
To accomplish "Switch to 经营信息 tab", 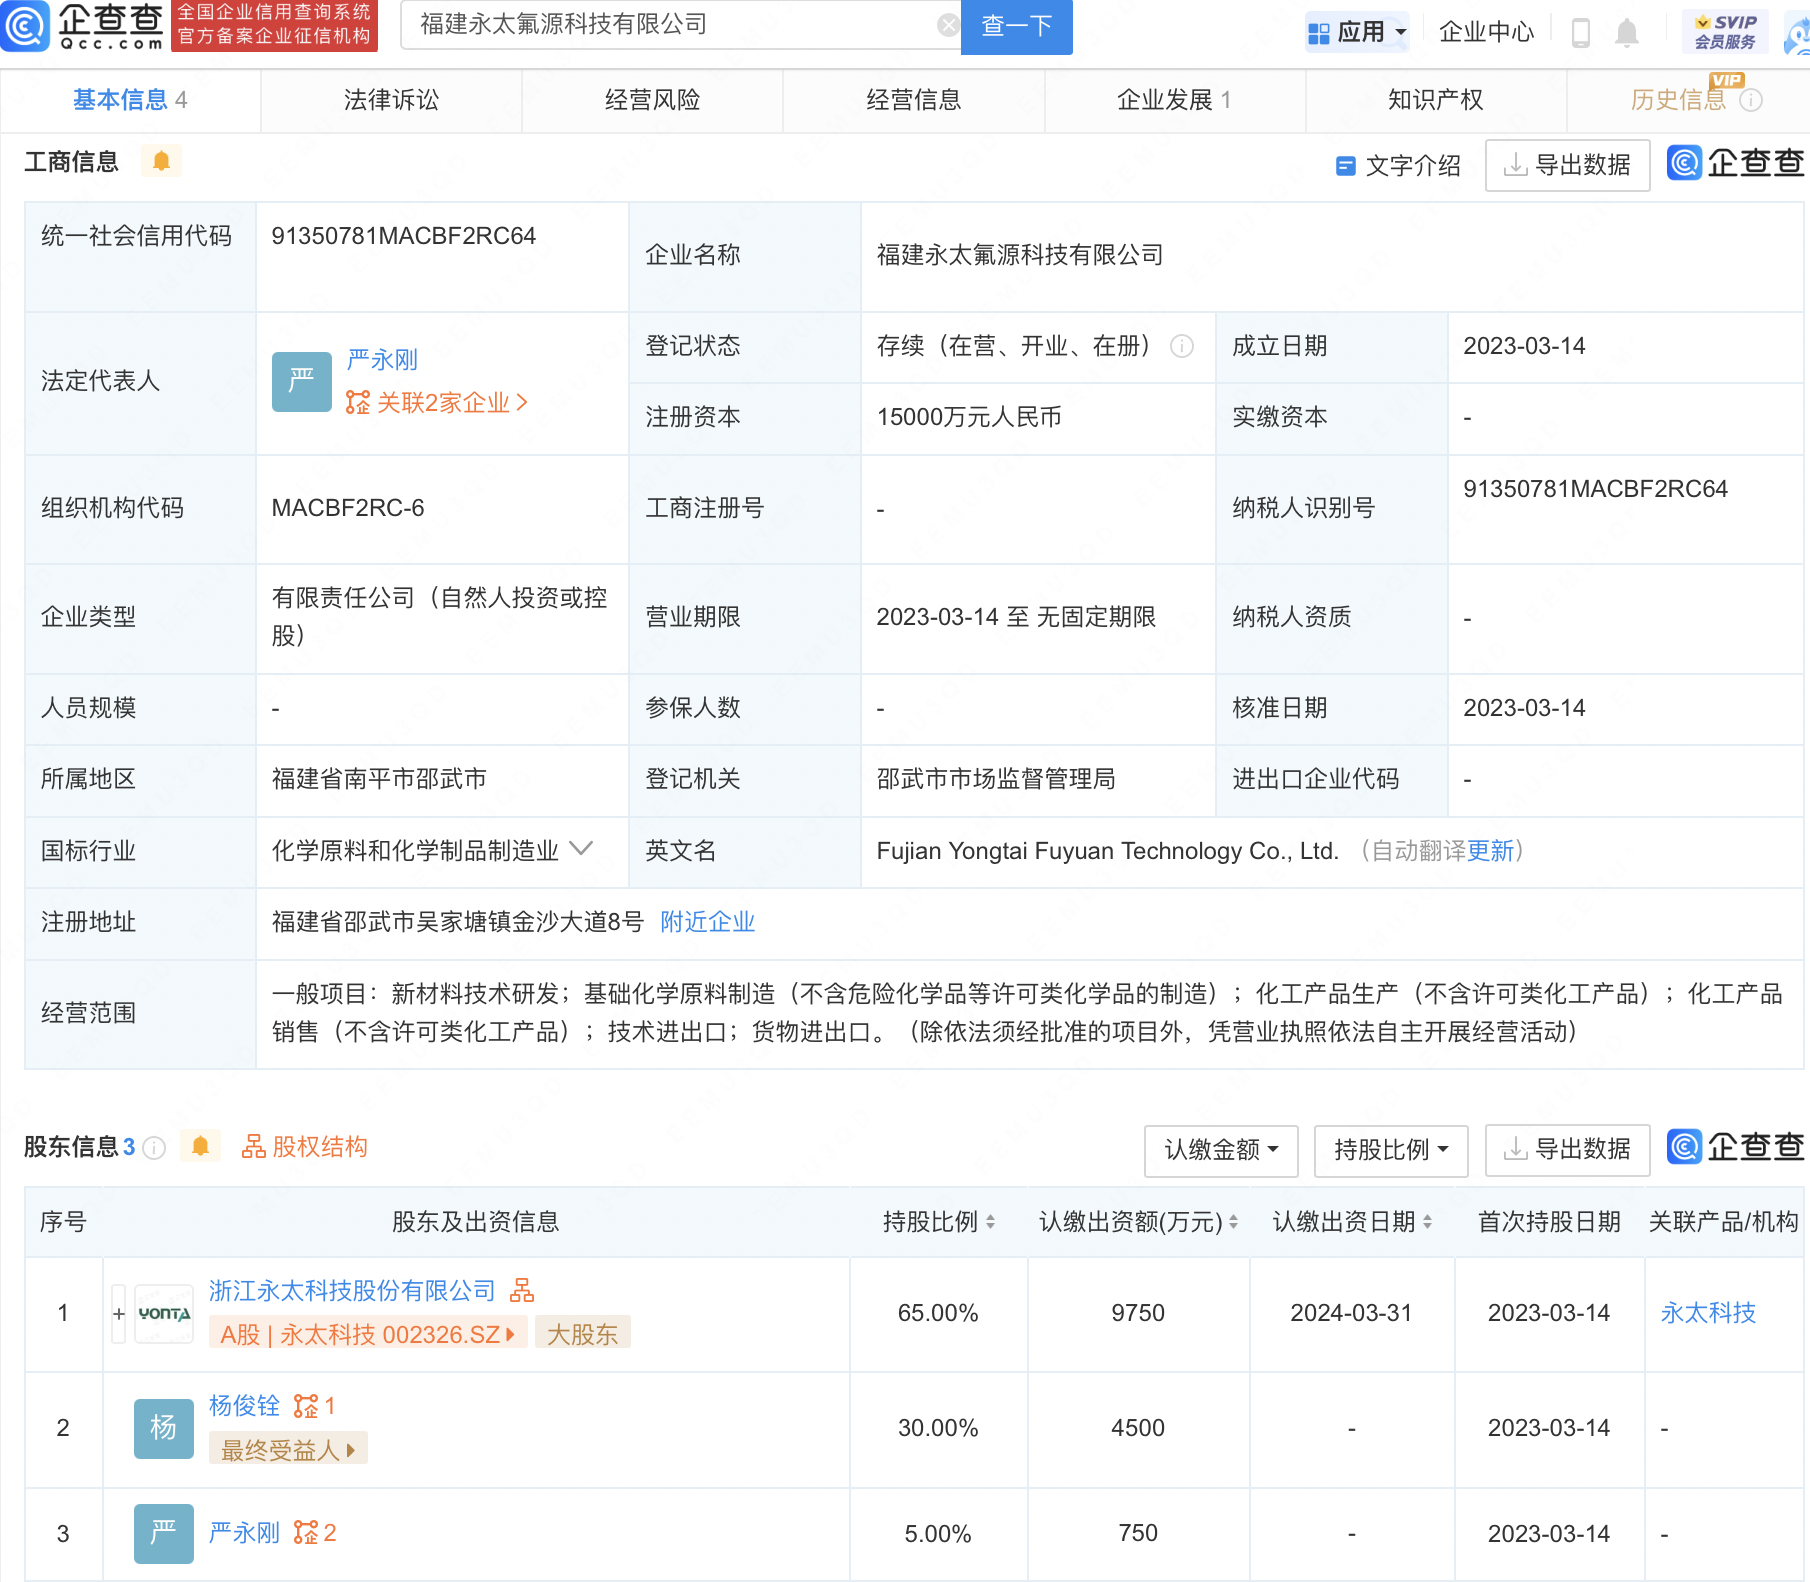I will point(913,100).
